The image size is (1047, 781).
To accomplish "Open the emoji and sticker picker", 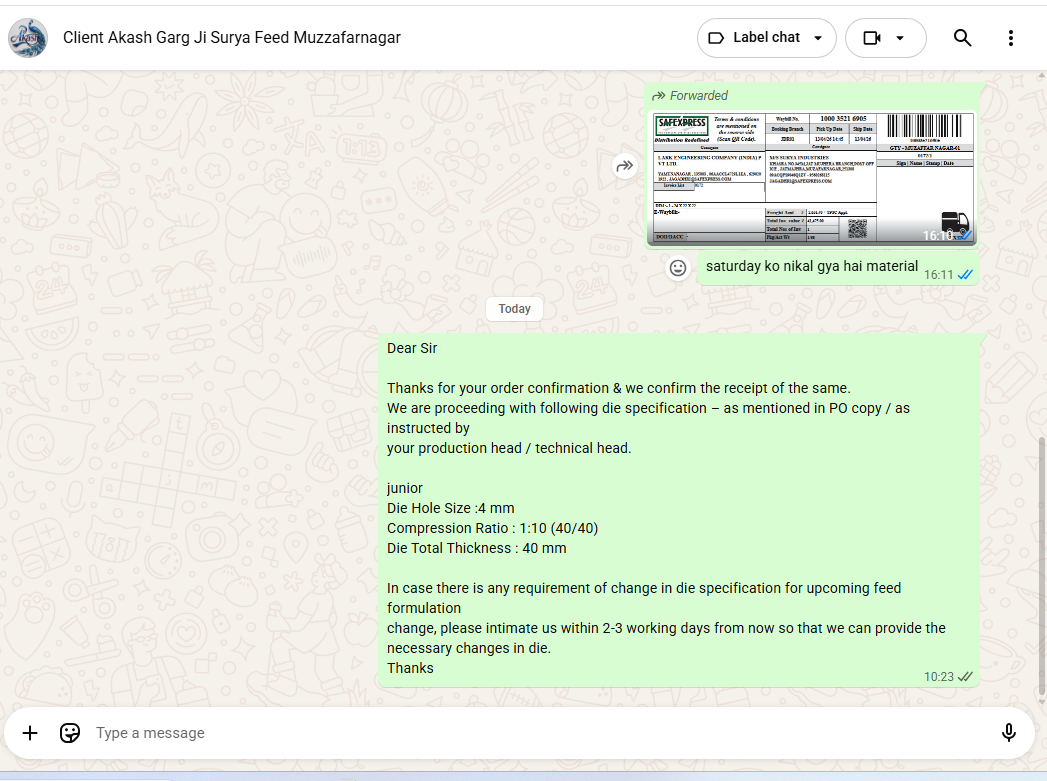I will 70,733.
